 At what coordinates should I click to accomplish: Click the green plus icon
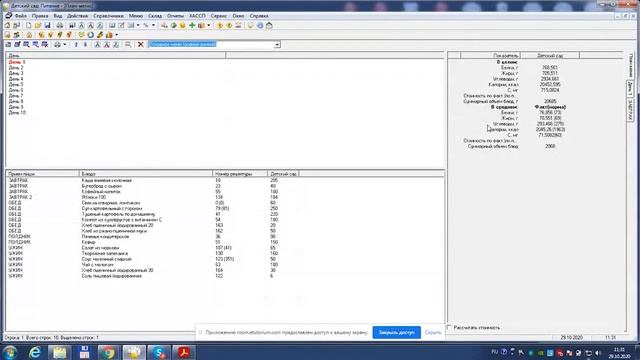[x=192, y=25]
